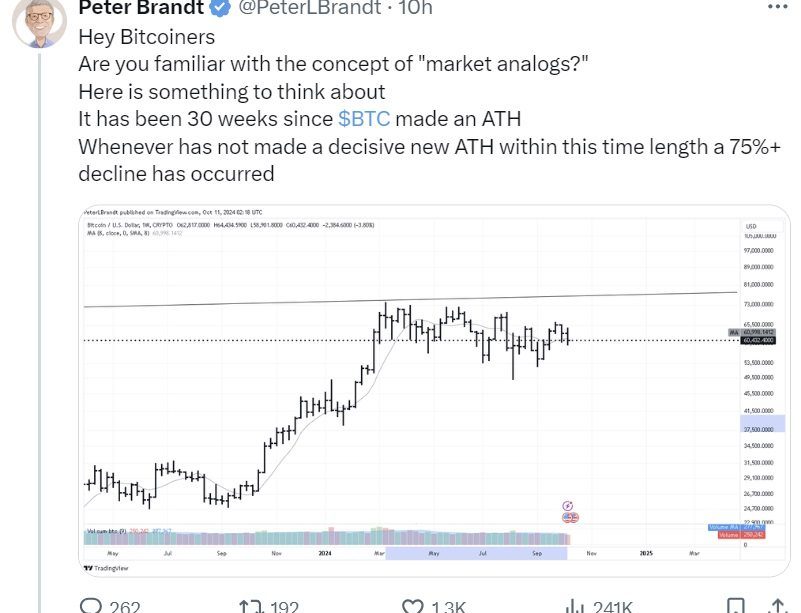Click the share icon for the tweet

(777, 607)
